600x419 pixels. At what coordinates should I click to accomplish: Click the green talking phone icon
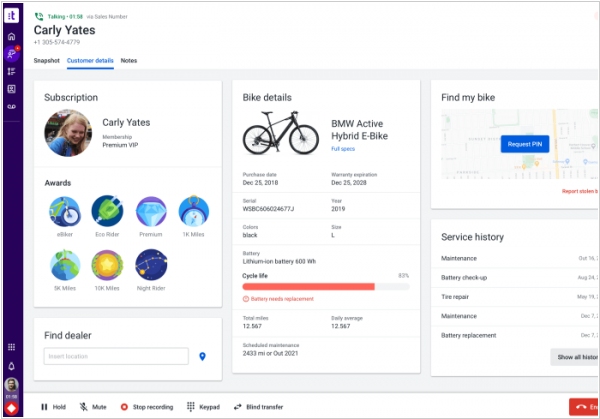tap(39, 16)
